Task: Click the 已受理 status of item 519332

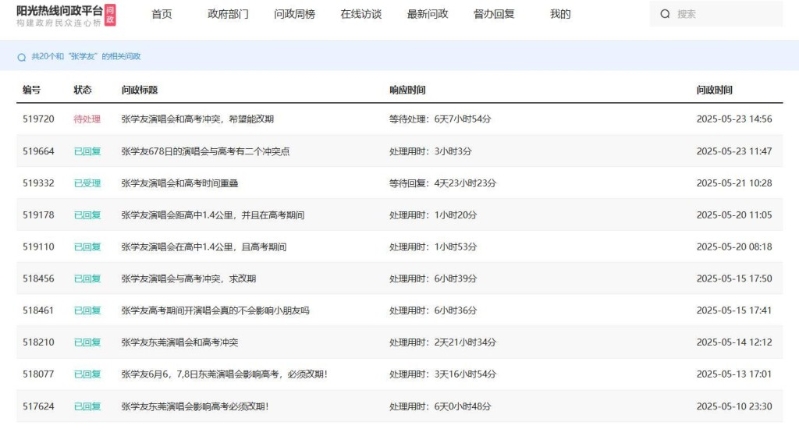Action: click(87, 183)
